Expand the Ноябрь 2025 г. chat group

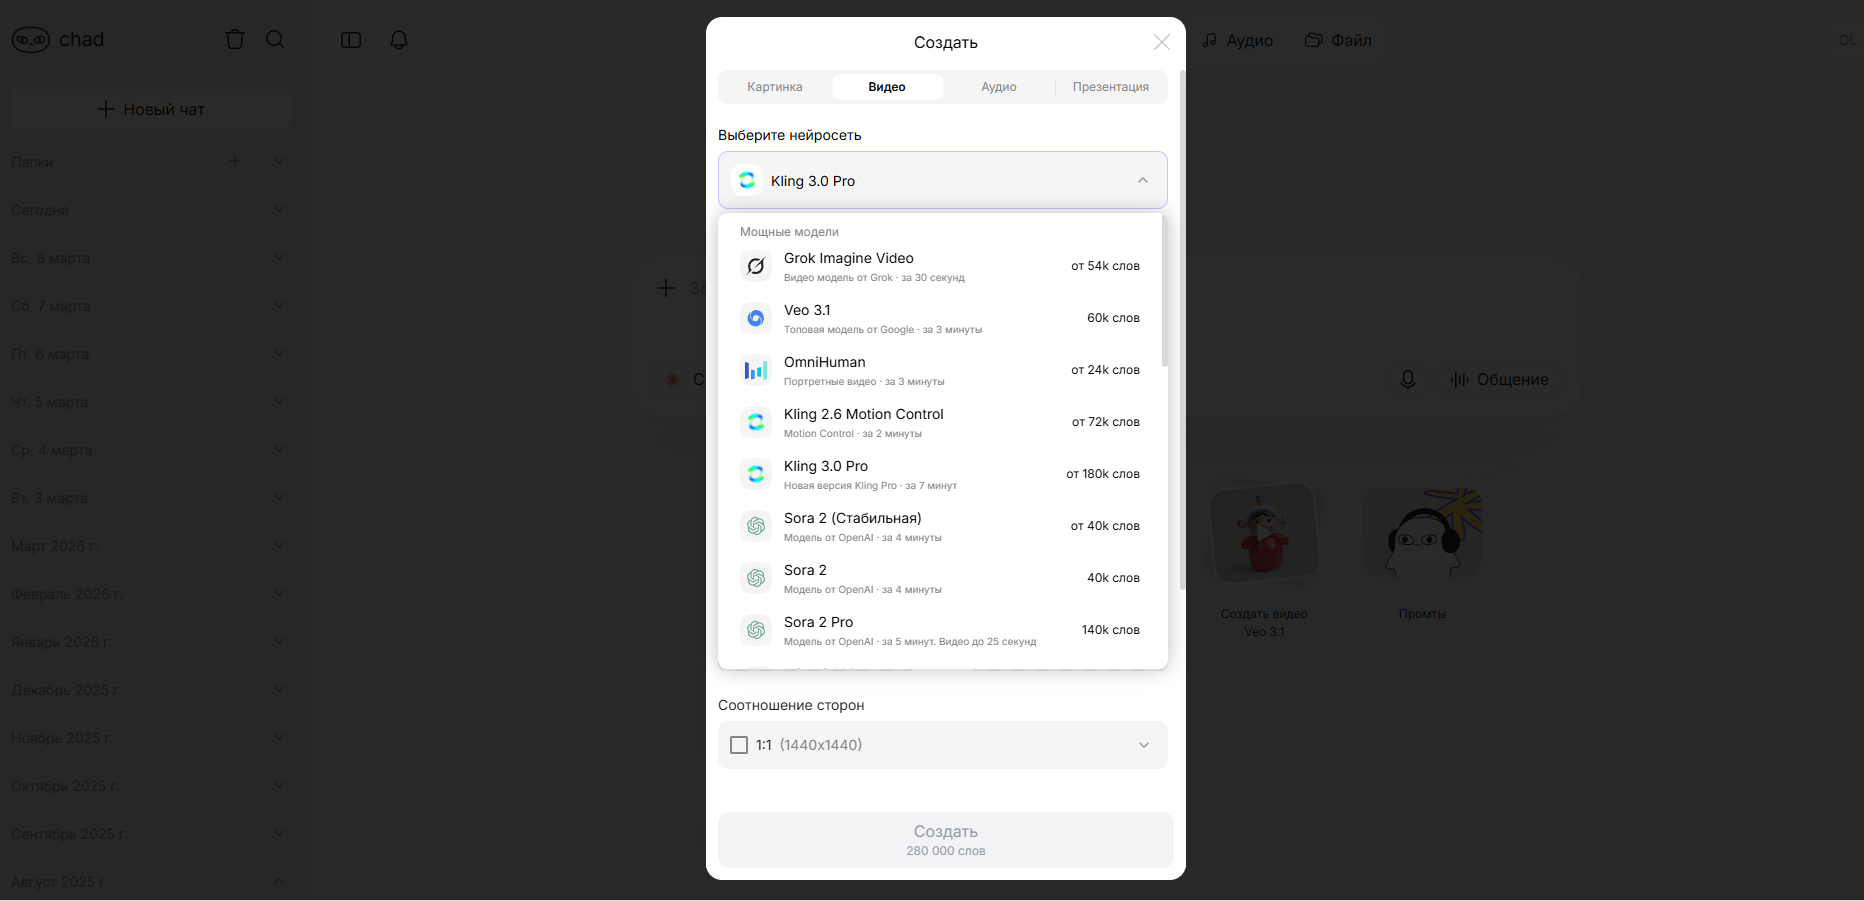pyautogui.click(x=279, y=737)
